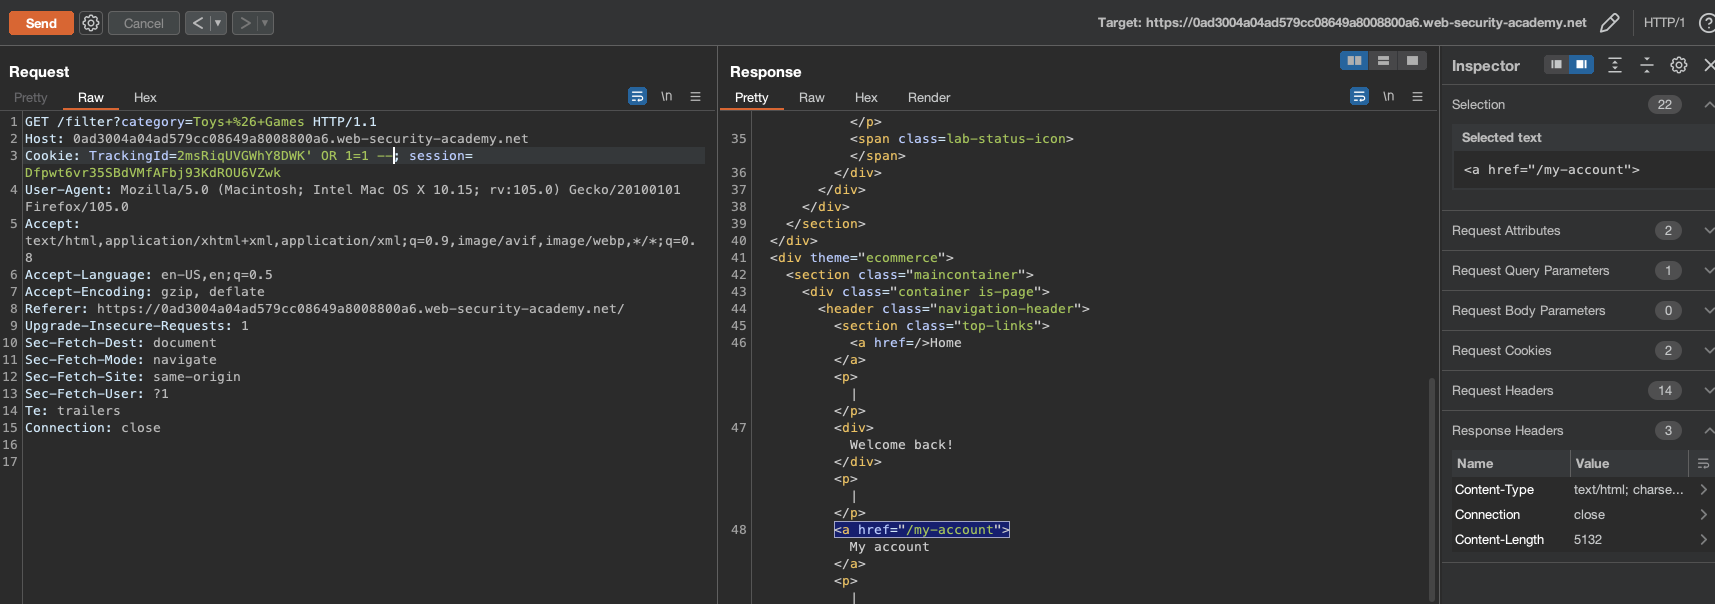Toggle word wrap in the Response pane
Image resolution: width=1715 pixels, height=604 pixels.
point(1359,97)
